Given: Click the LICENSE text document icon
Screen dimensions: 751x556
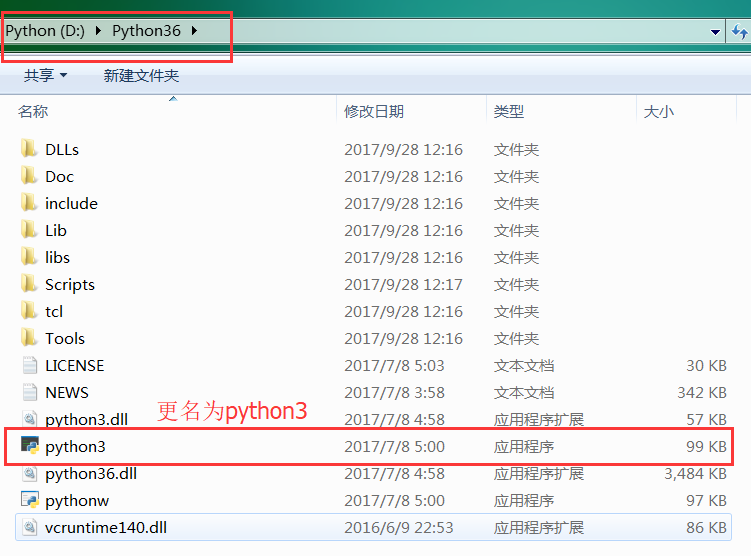Looking at the screenshot, I should tap(30, 365).
